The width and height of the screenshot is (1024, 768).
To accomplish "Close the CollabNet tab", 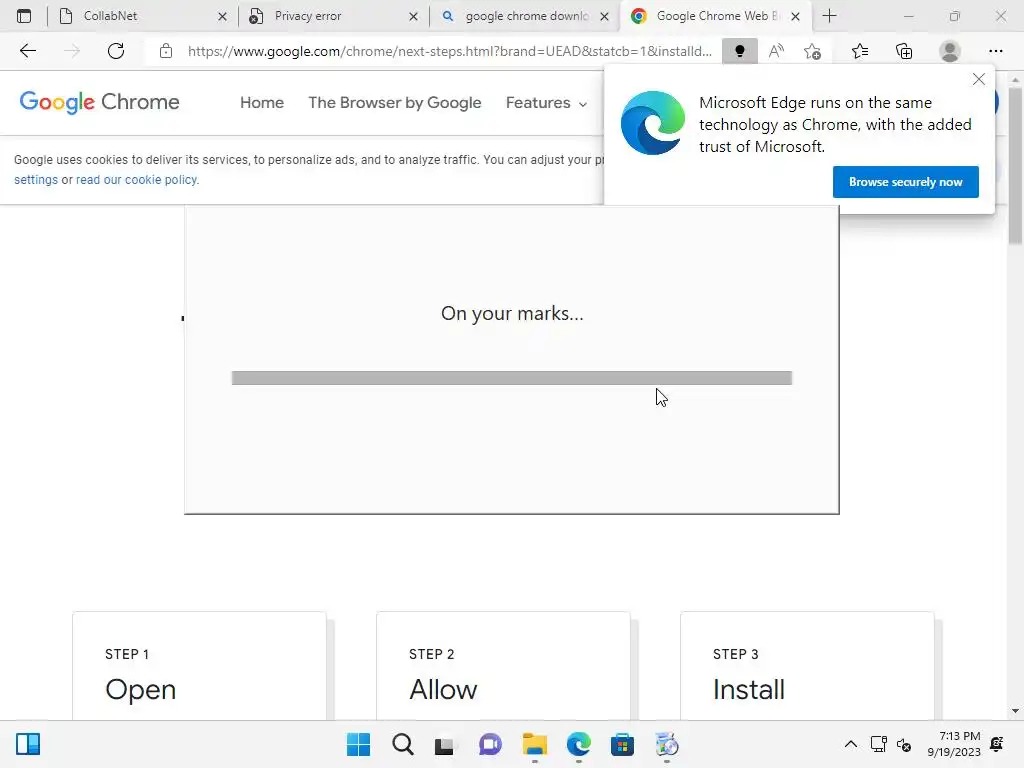I will (x=223, y=16).
